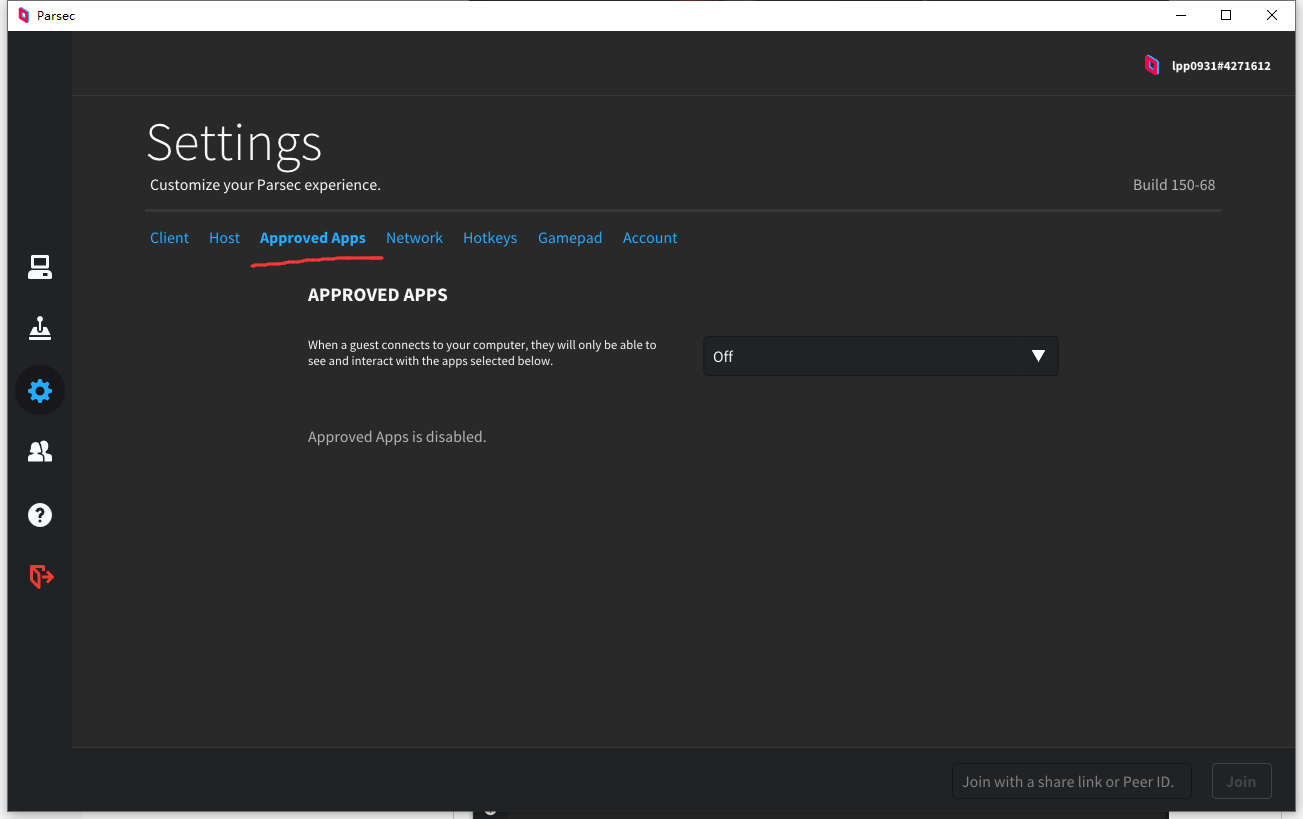
Task: Open the Friends section in the sidebar
Action: tap(40, 452)
